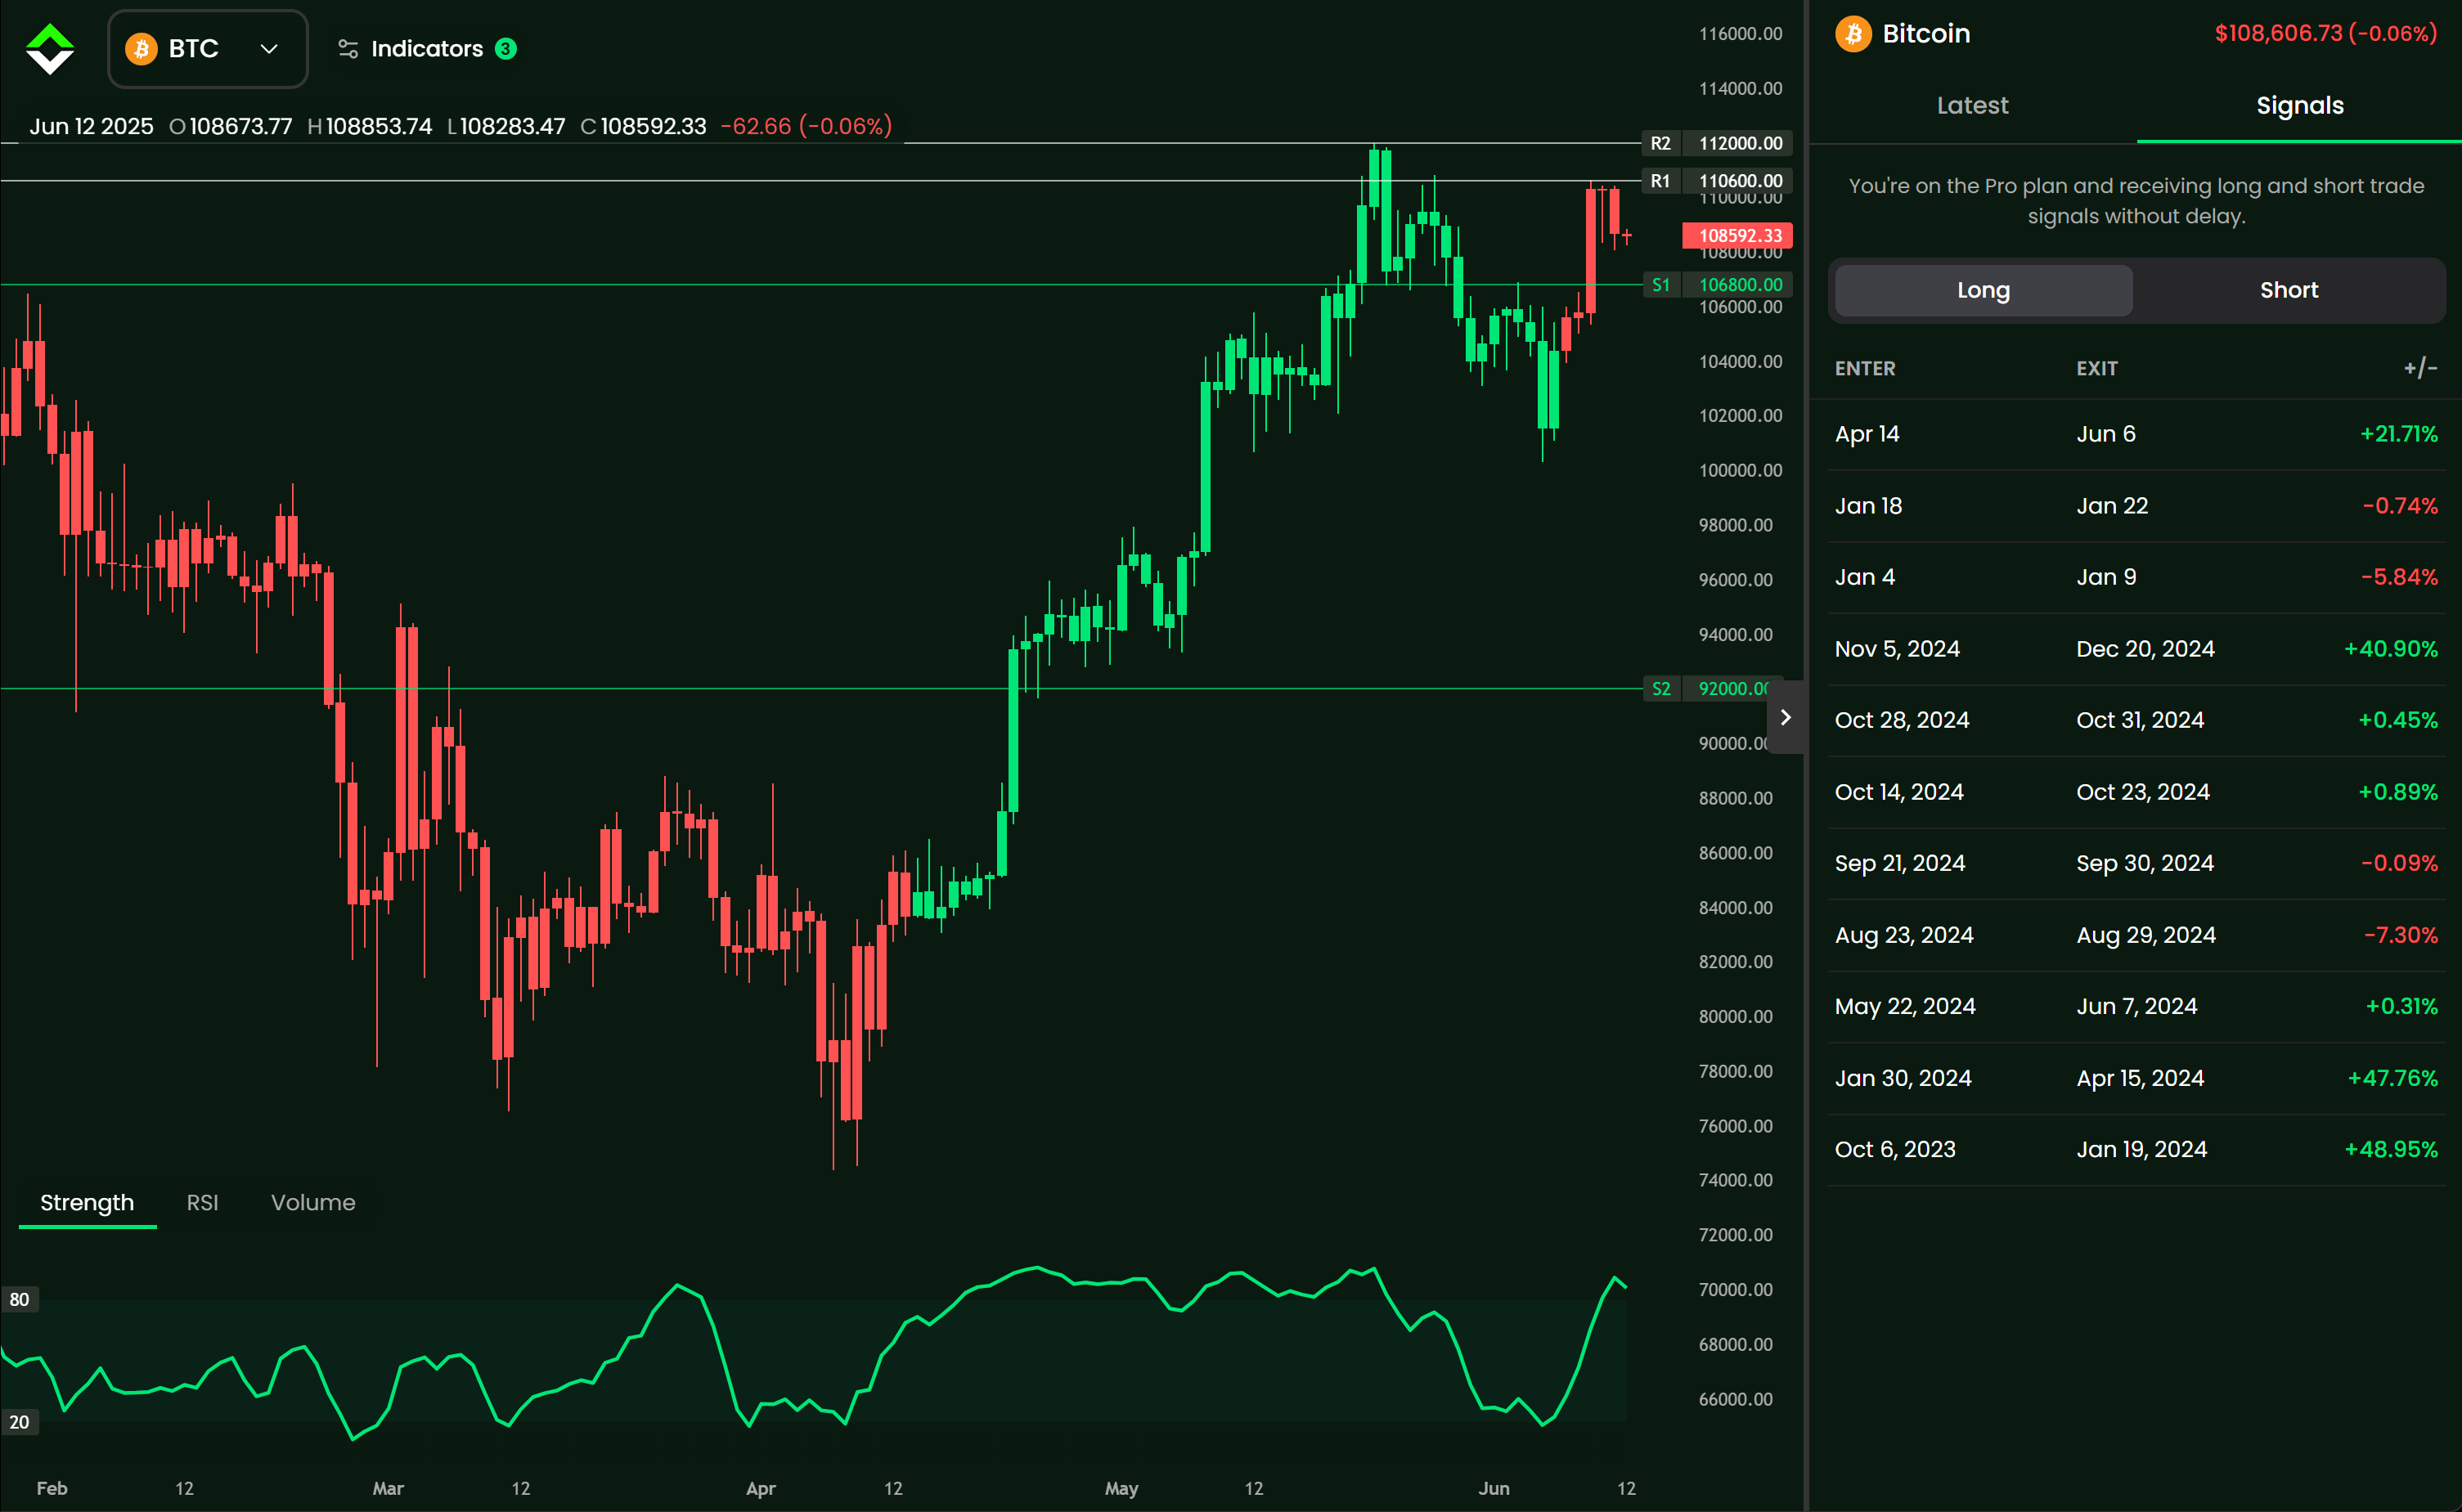This screenshot has width=2462, height=1512.
Task: Click the Strength pane 20 level label
Action: tap(20, 1422)
